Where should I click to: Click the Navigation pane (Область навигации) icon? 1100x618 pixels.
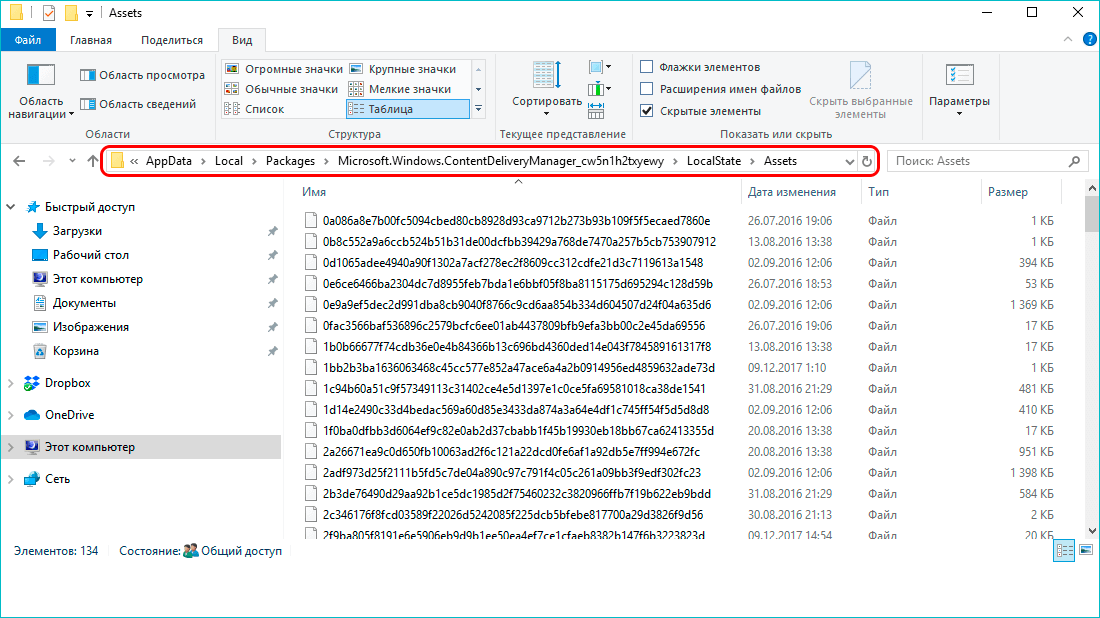[41, 77]
